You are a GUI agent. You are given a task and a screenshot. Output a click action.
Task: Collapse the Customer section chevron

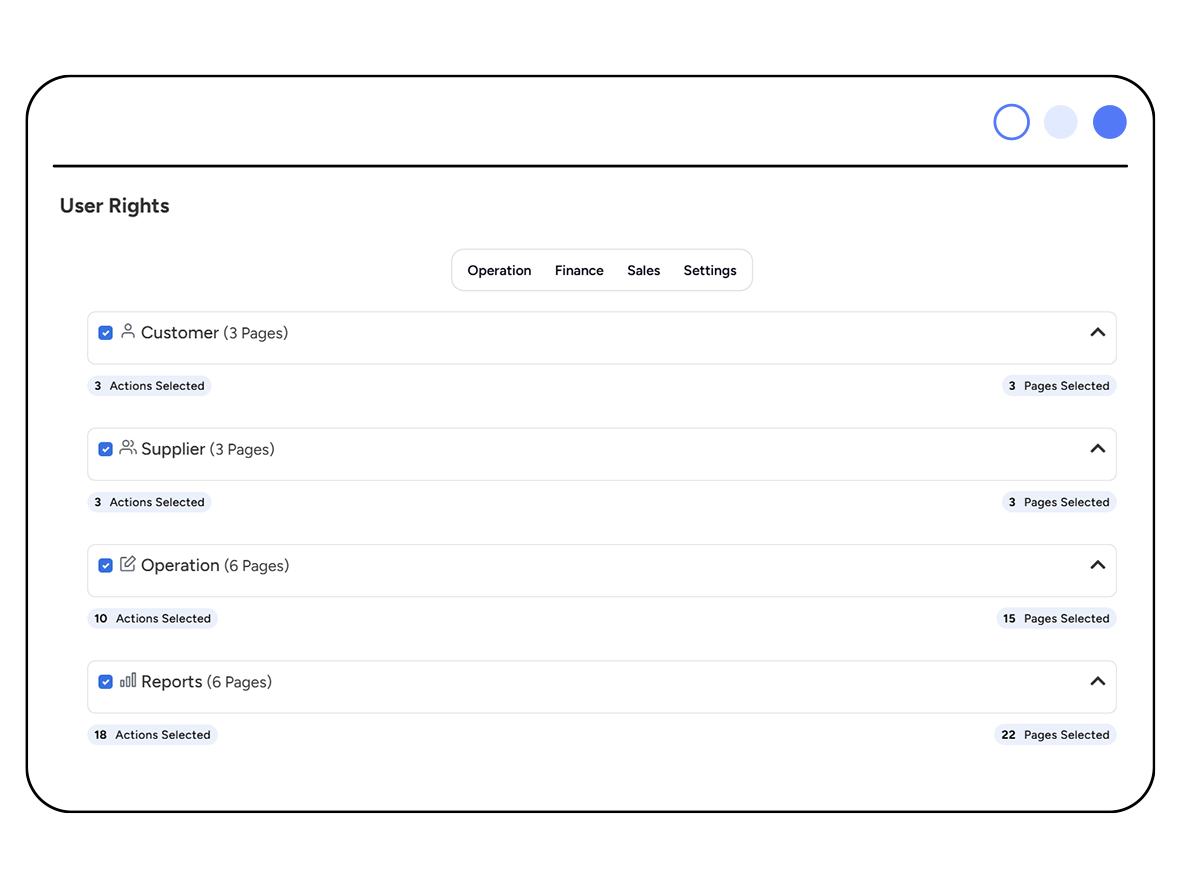point(1098,333)
